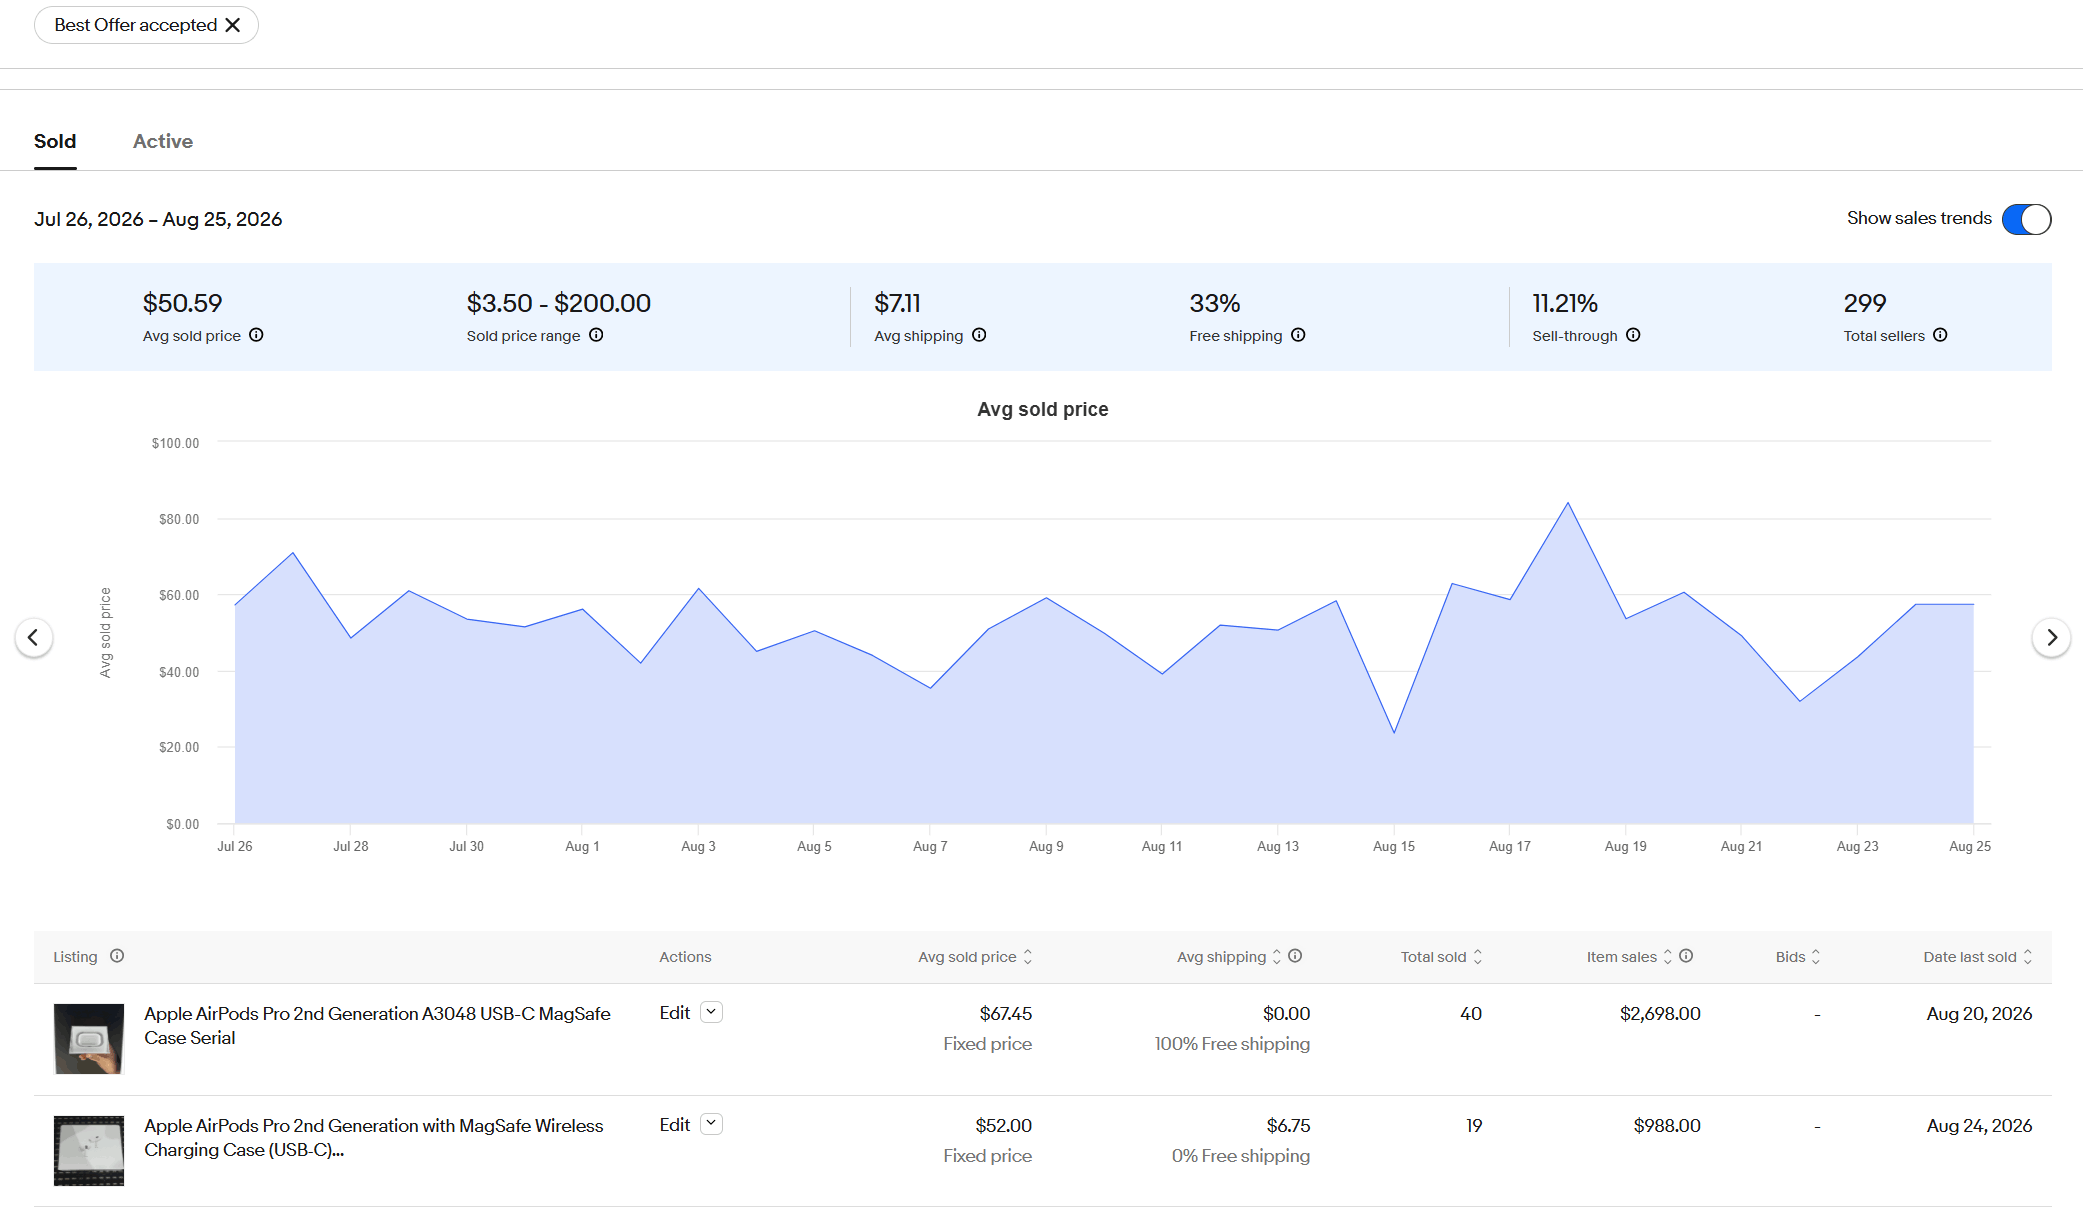Open info icon next to Avg sold price stat

[x=256, y=335]
